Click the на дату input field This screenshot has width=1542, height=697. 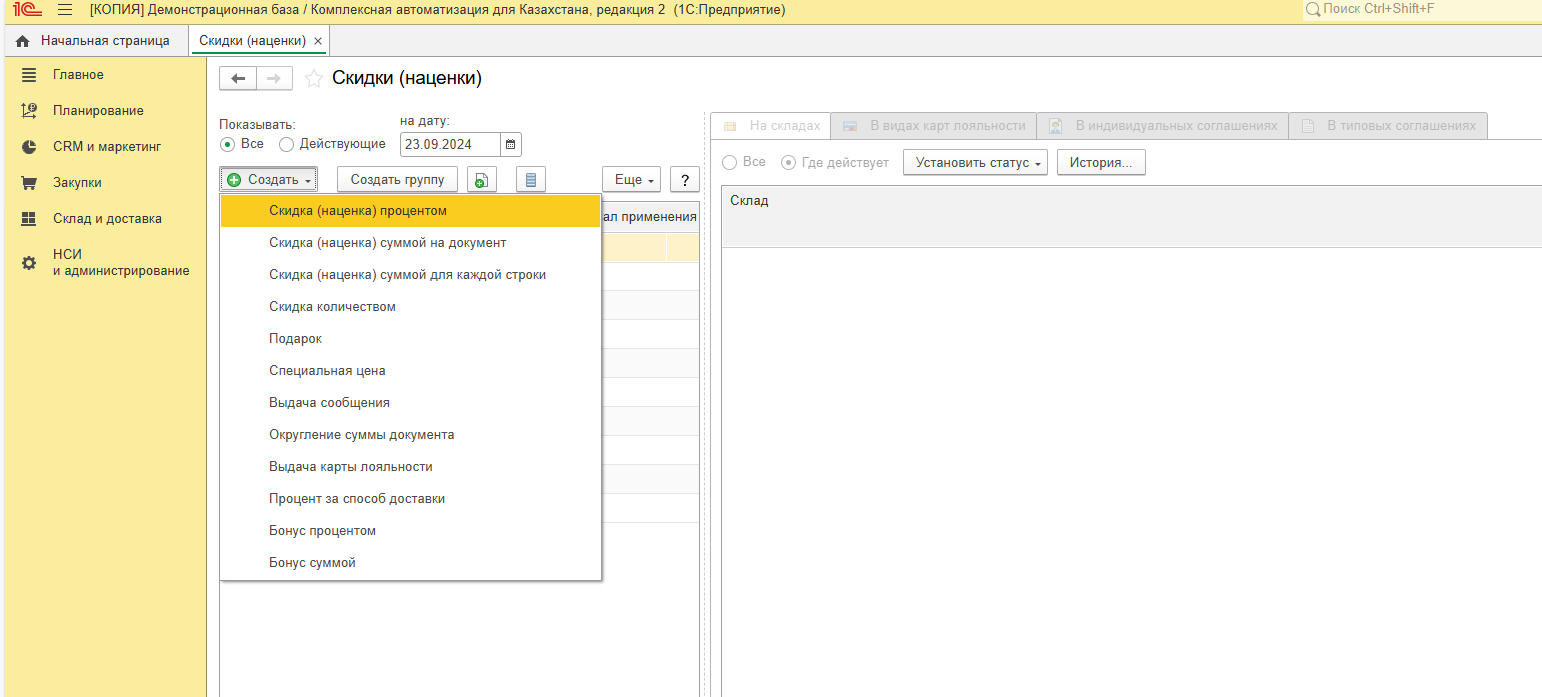(449, 144)
